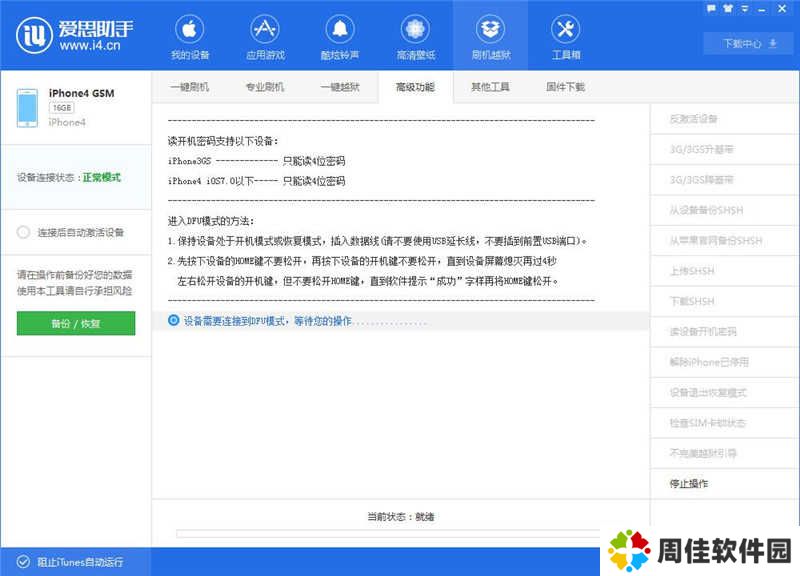Toggle 阻止iTunes自动运行 check icon
The width and height of the screenshot is (800, 576).
click(23, 562)
